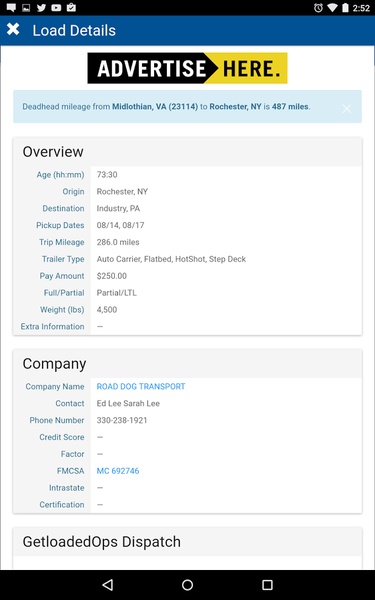Image resolution: width=375 pixels, height=600 pixels.
Task: Tap the Full/Partial label
Action: (64, 293)
